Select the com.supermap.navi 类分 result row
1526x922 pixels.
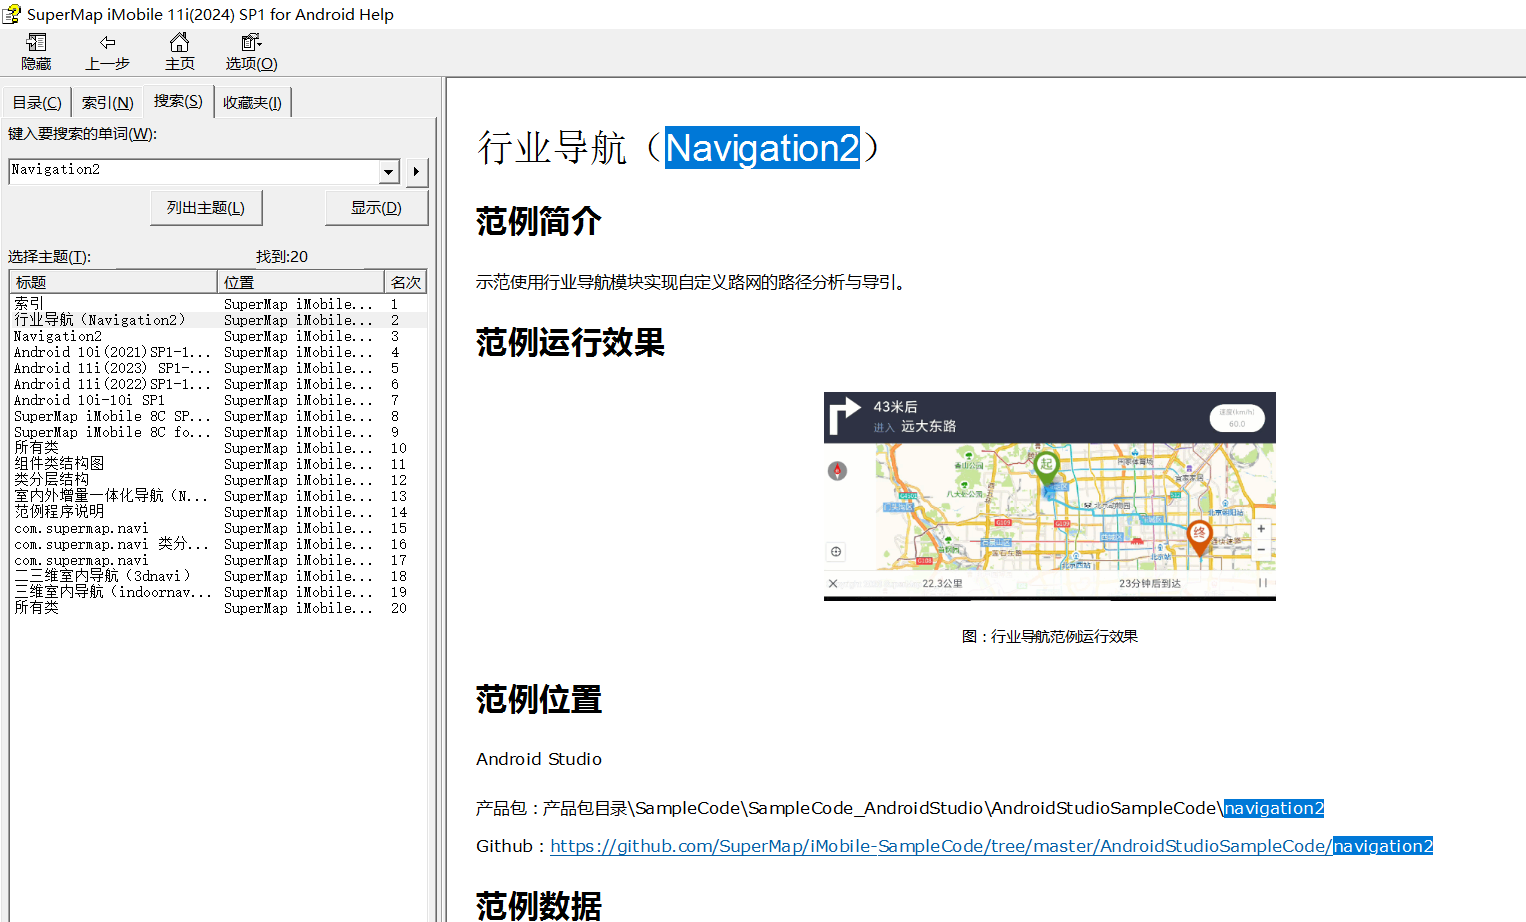click(218, 544)
